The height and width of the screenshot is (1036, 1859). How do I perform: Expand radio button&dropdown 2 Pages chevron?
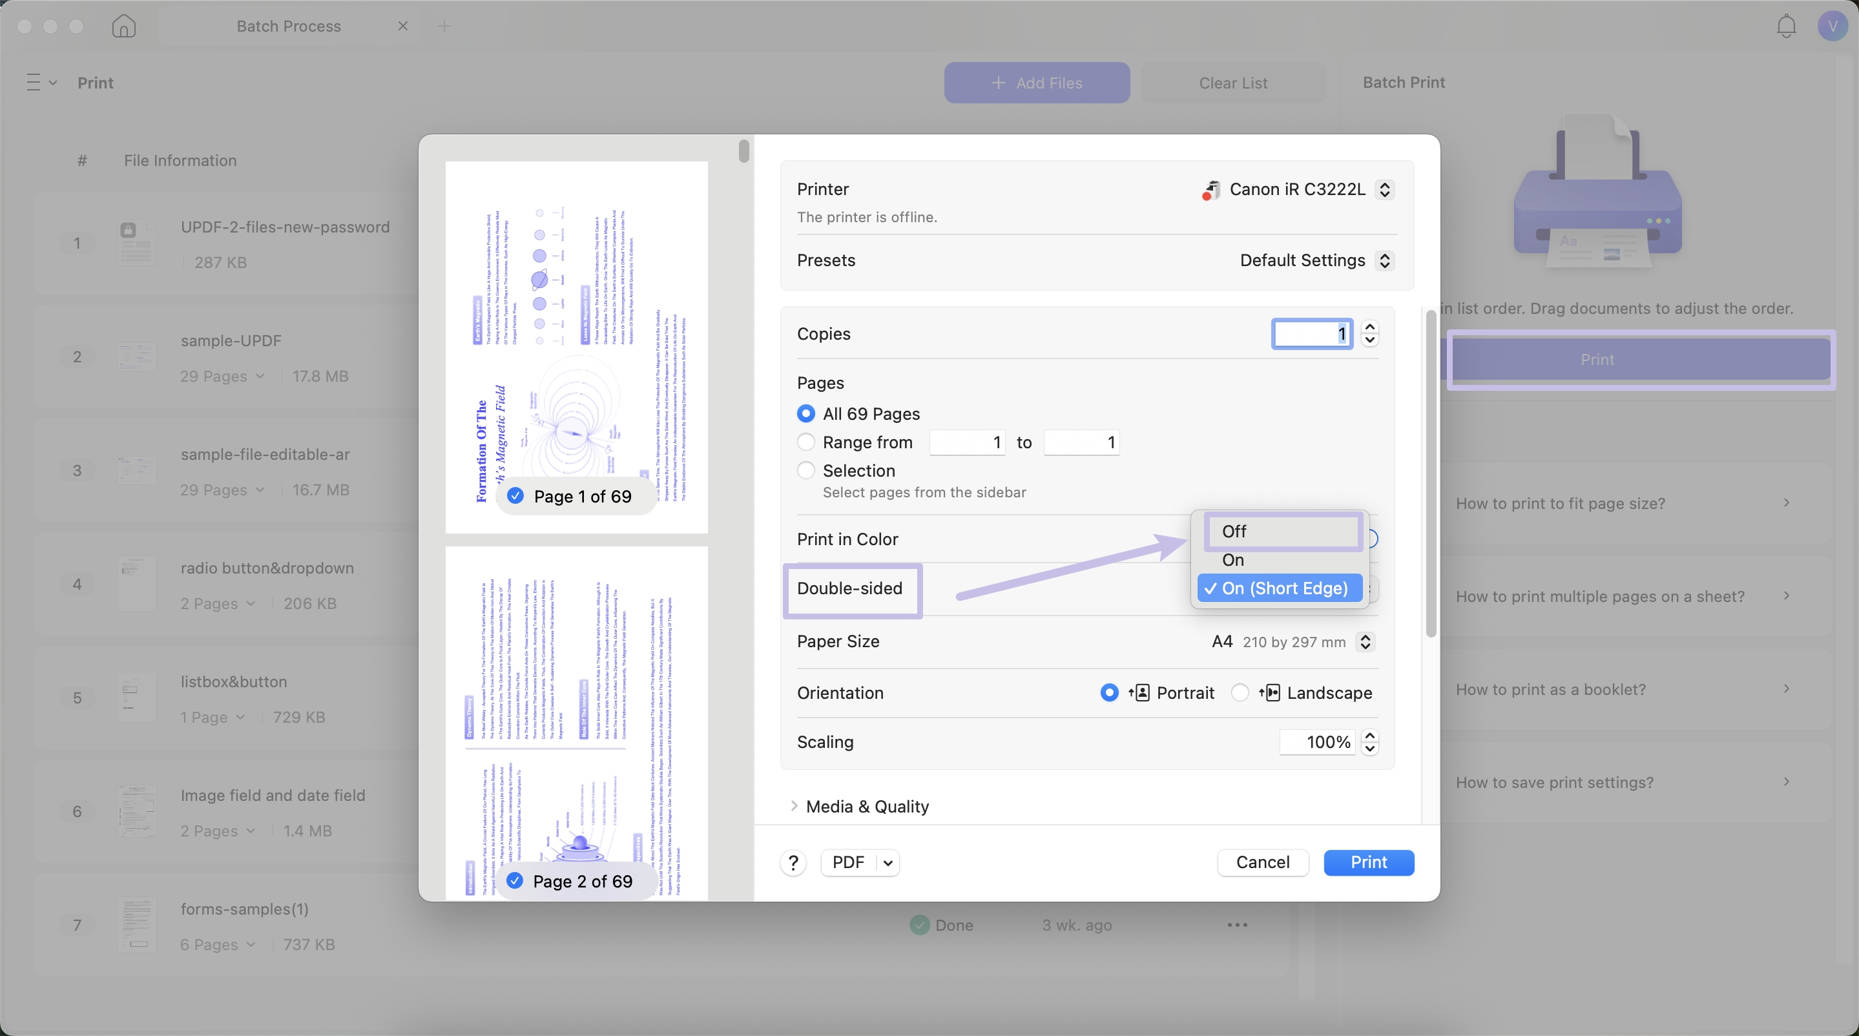tap(250, 604)
